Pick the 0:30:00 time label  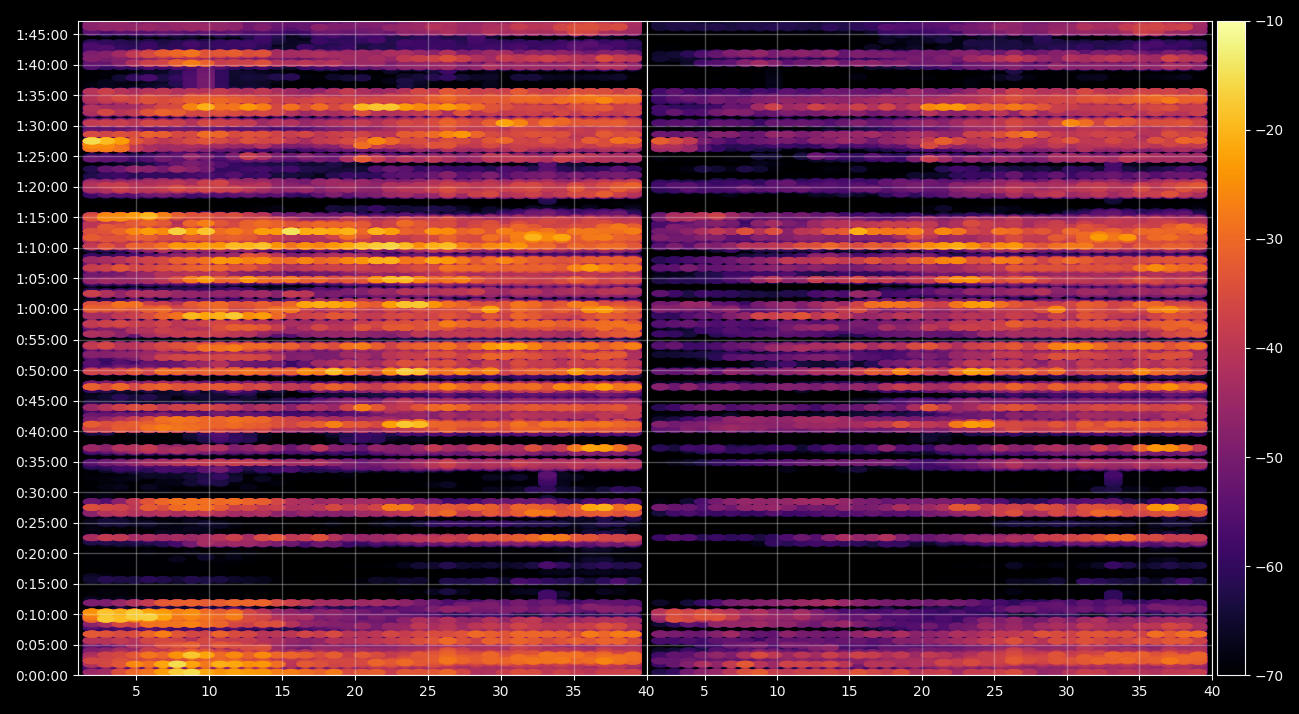[x=42, y=493]
